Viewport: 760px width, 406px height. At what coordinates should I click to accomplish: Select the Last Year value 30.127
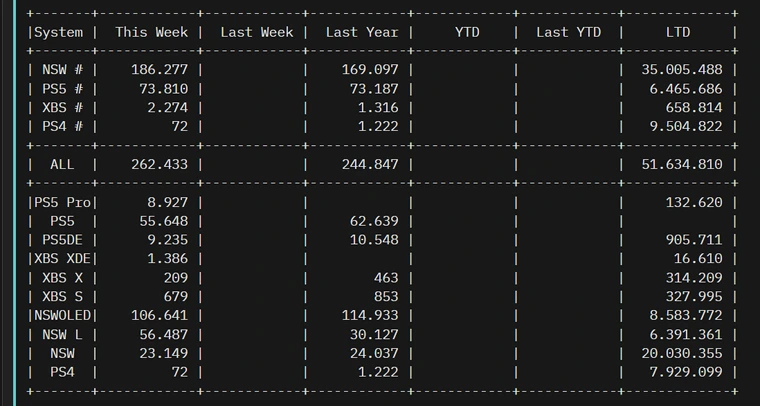click(x=374, y=335)
